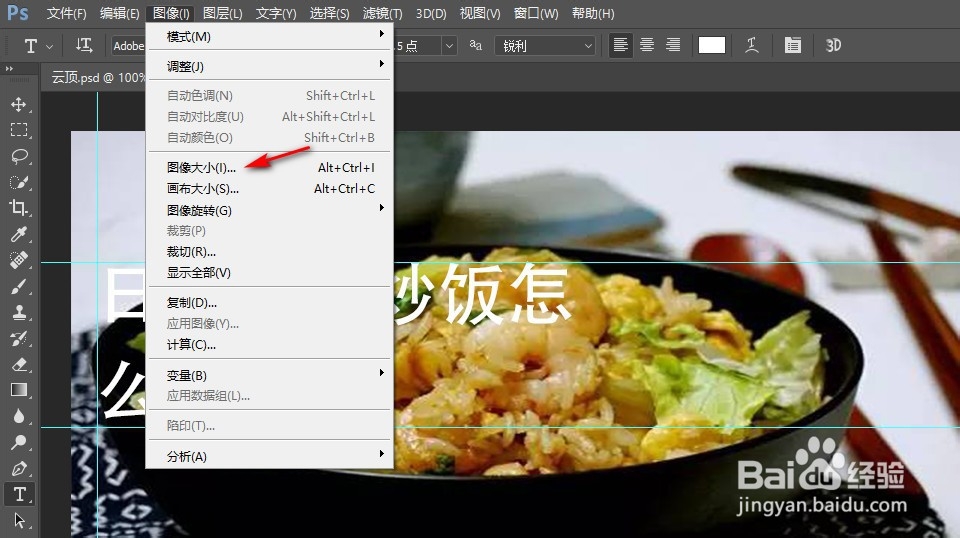Select the Lasso tool
Screen dimensions: 960x538
pos(18,156)
